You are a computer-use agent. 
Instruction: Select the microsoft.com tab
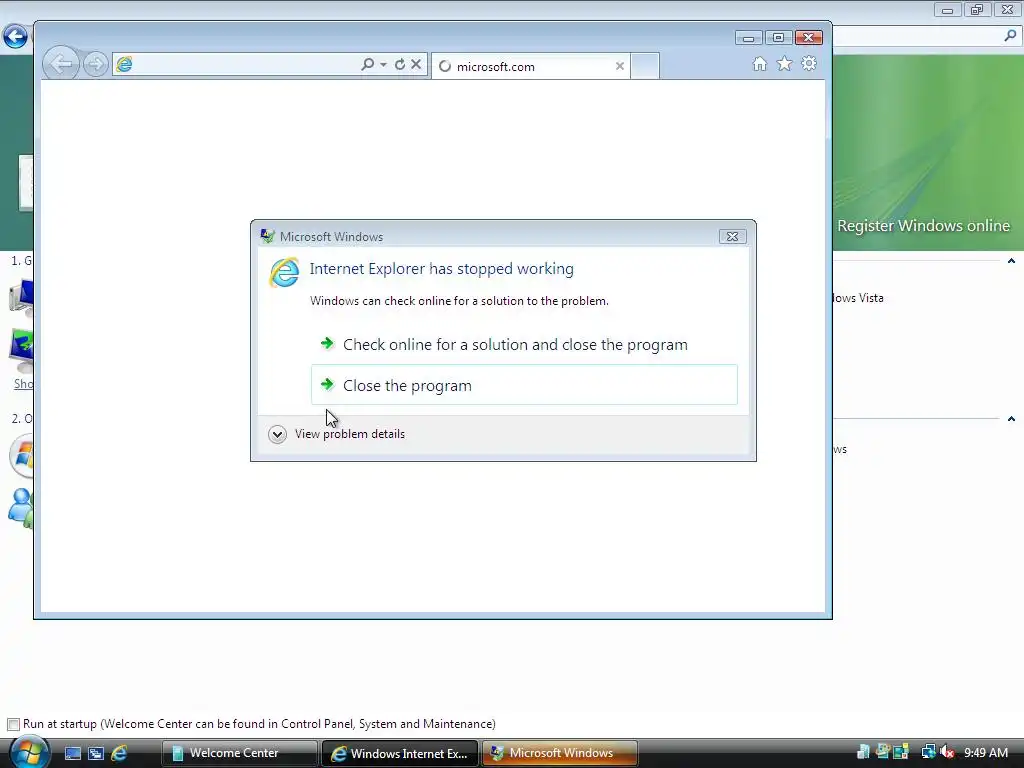pos(530,66)
